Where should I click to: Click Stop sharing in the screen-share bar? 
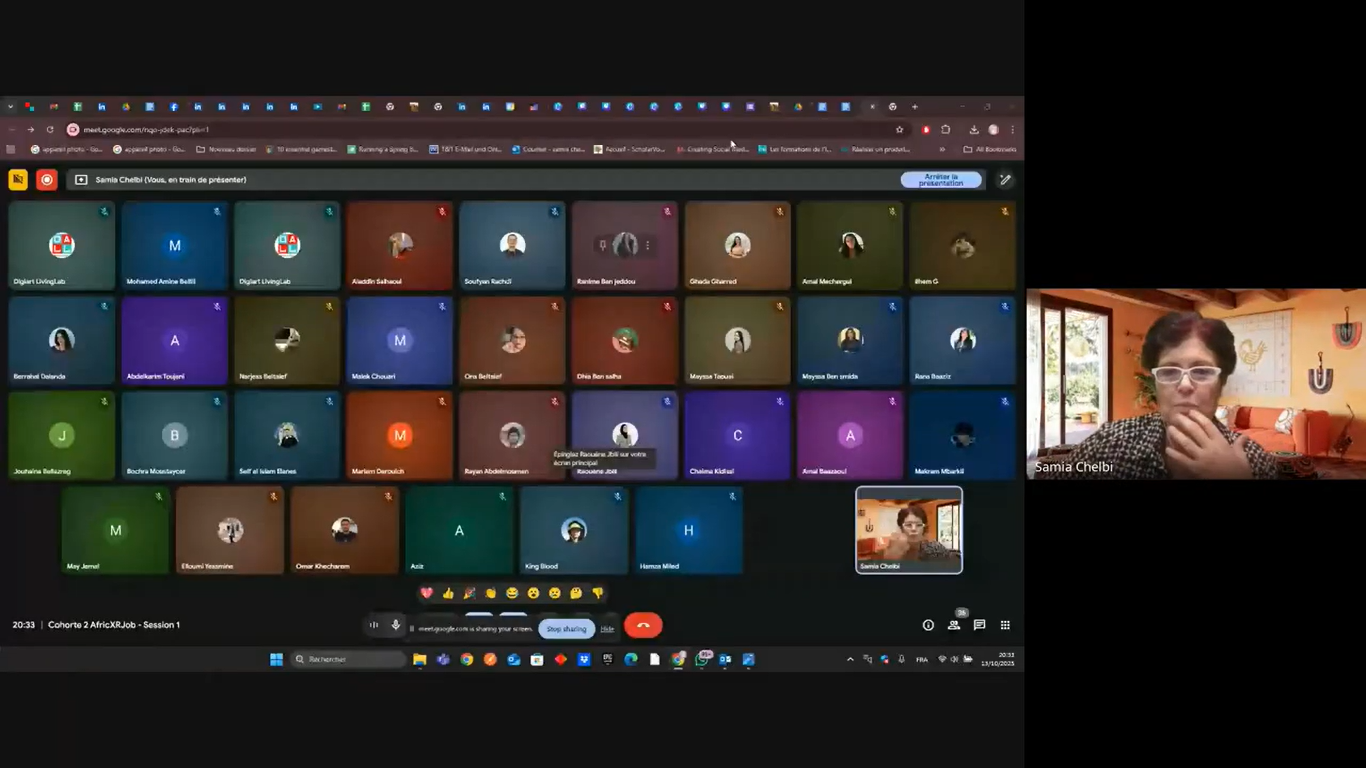coord(566,629)
